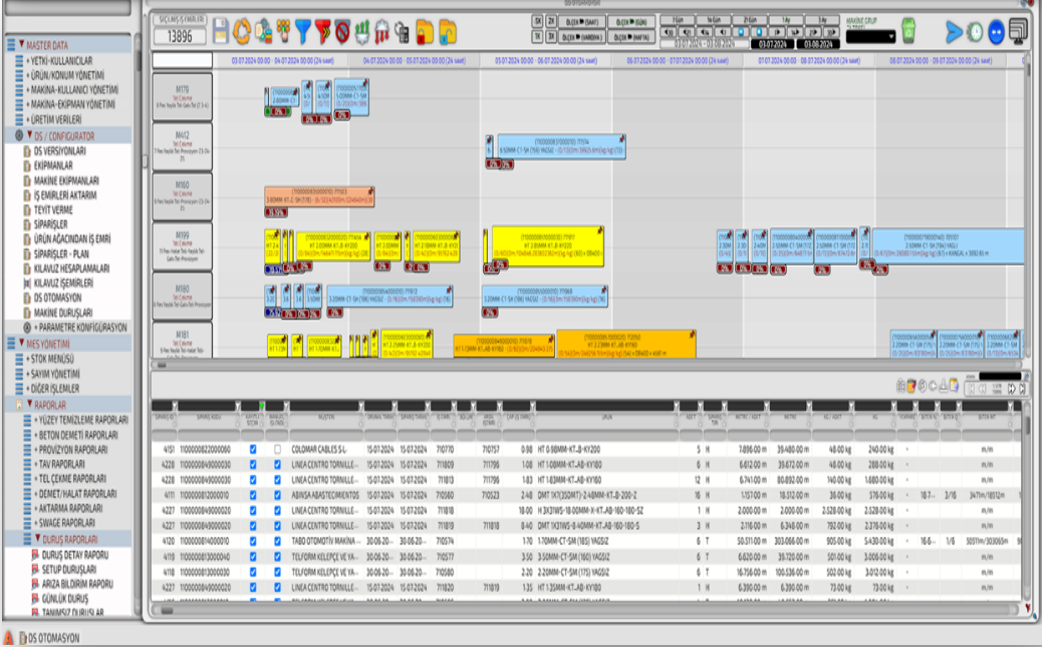This screenshot has width=1042, height=647.
Task: Click the green recycle bin icon
Action: tap(909, 31)
